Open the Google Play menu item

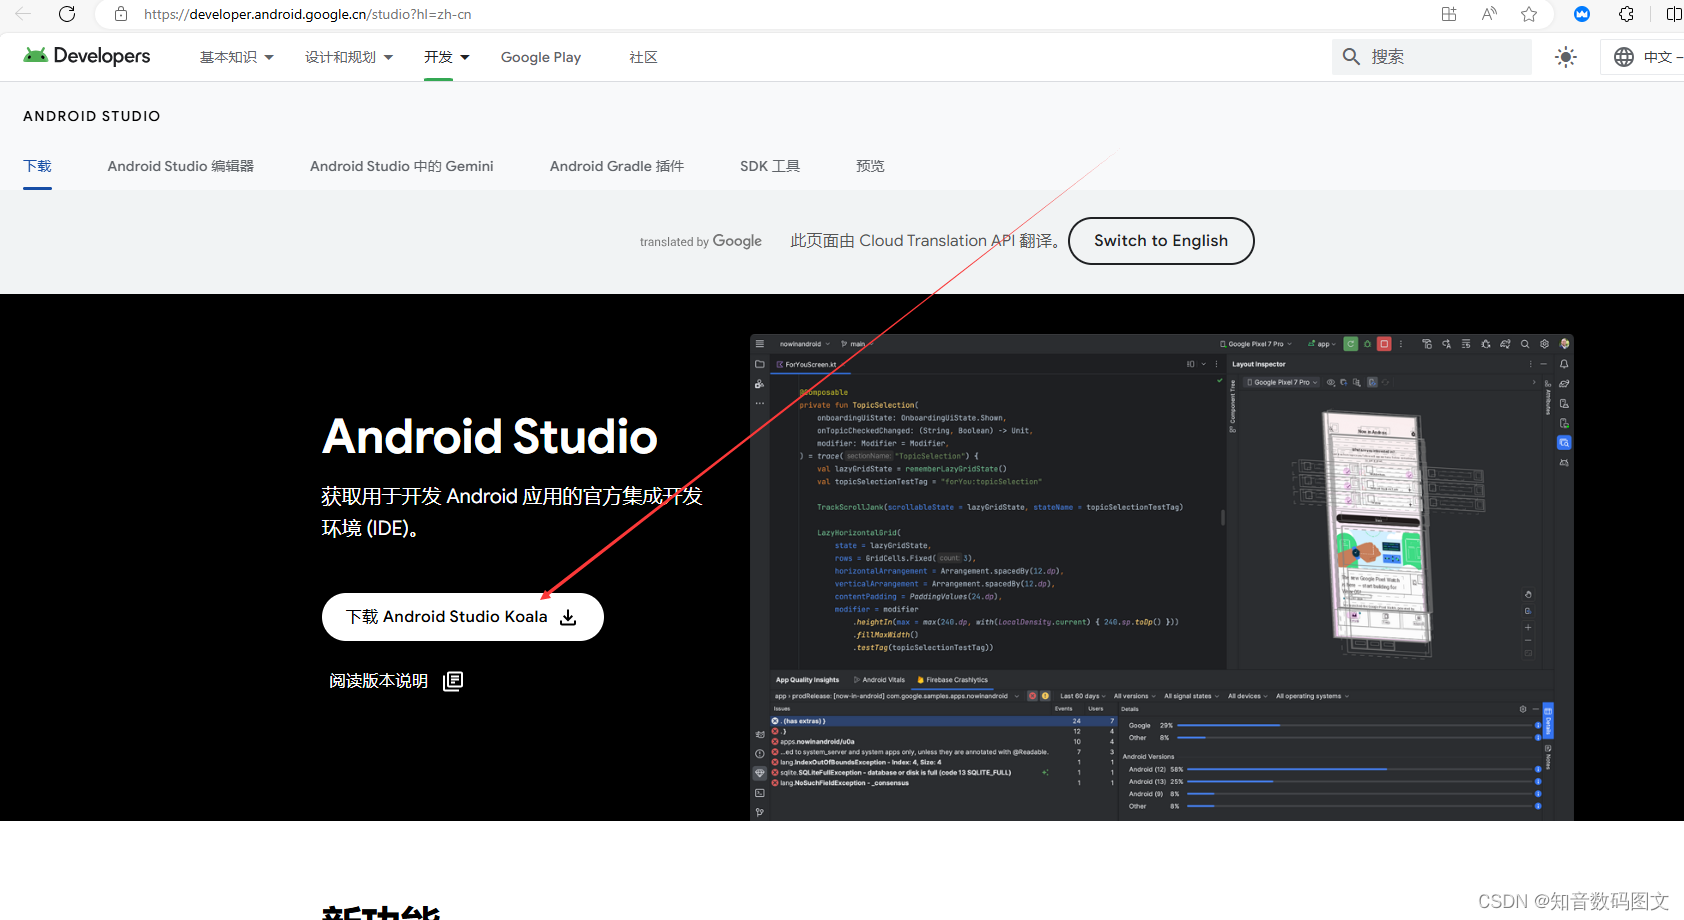click(x=540, y=57)
